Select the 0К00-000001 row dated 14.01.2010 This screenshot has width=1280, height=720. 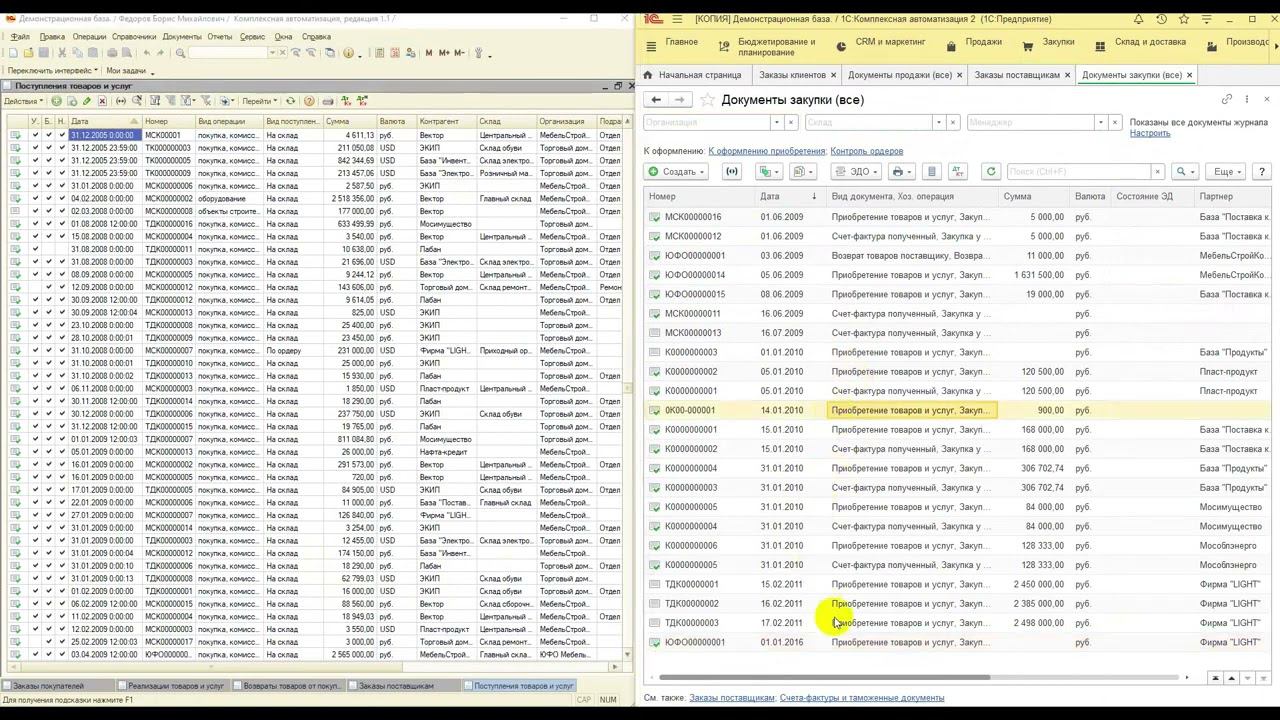point(958,410)
